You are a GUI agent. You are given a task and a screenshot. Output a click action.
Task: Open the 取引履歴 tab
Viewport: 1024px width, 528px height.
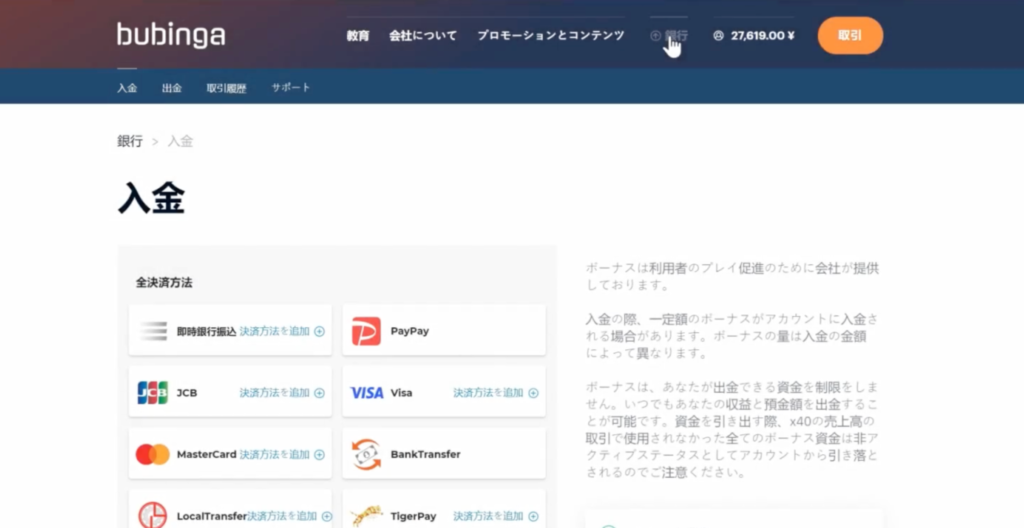(226, 88)
